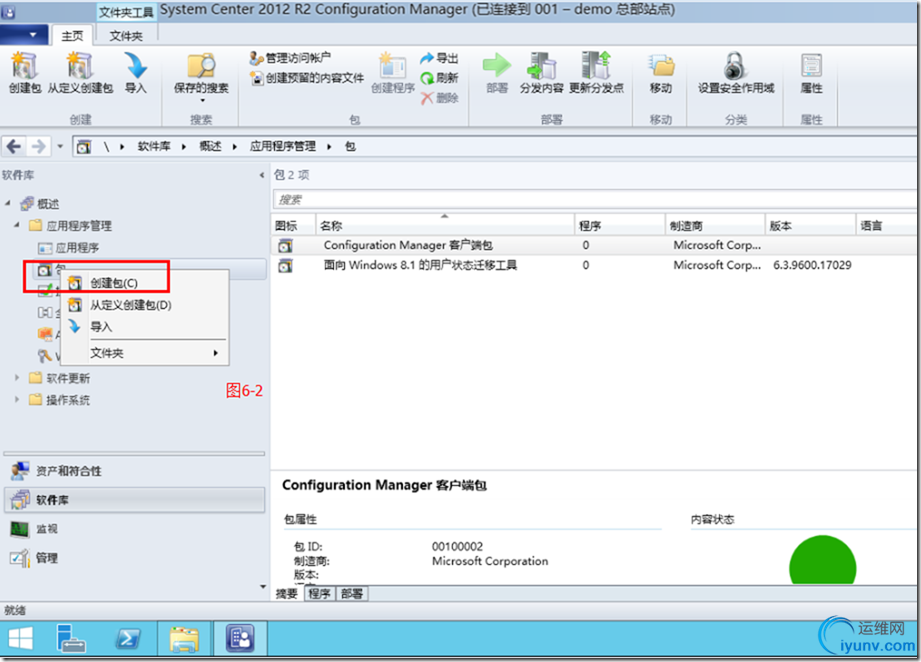Viewport: 921px width, 662px height.
Task: Click the 创建包 ribbon icon
Action: click(x=25, y=65)
